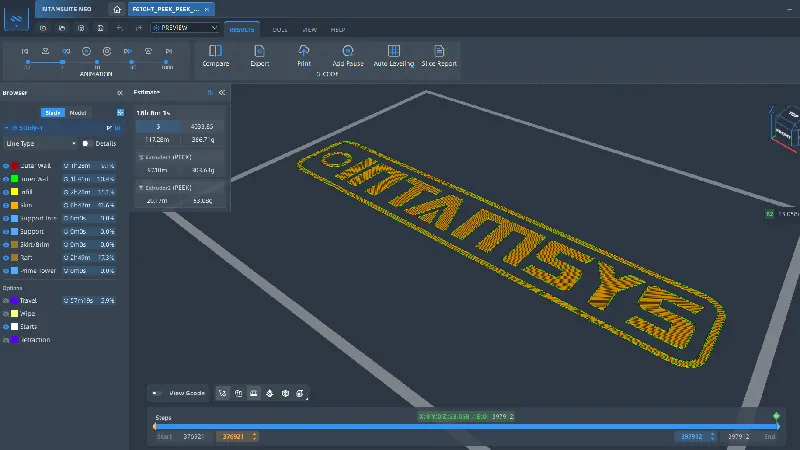Click the undo arrow in toolbar
The height and width of the screenshot is (450, 800).
pyautogui.click(x=119, y=28)
